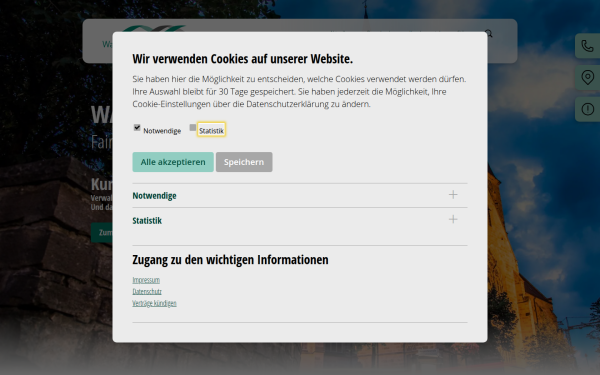
Task: Click the cookie dialog title heading
Action: [x=243, y=59]
